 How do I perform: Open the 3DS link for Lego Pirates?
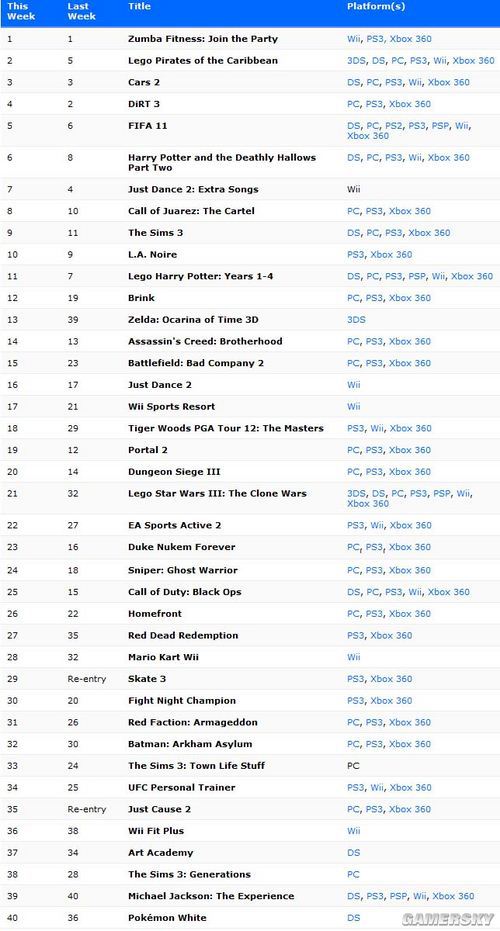coord(356,61)
